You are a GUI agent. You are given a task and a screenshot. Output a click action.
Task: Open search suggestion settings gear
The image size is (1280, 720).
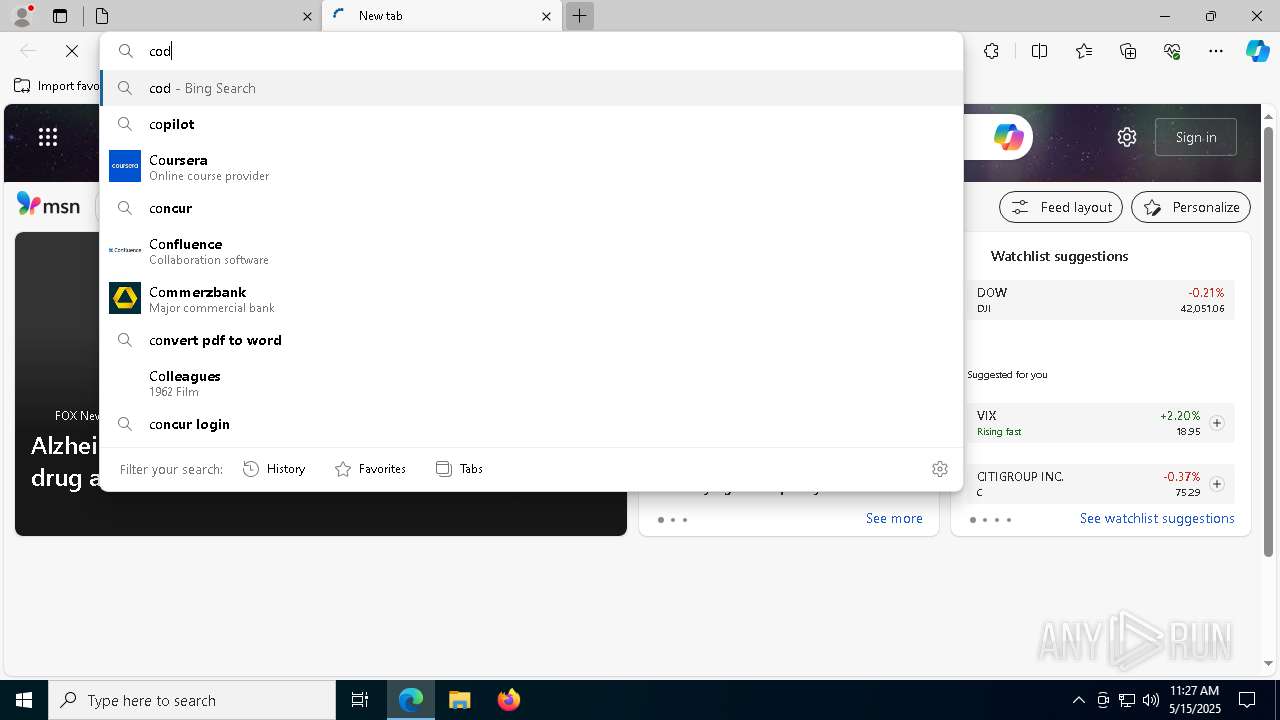940,469
